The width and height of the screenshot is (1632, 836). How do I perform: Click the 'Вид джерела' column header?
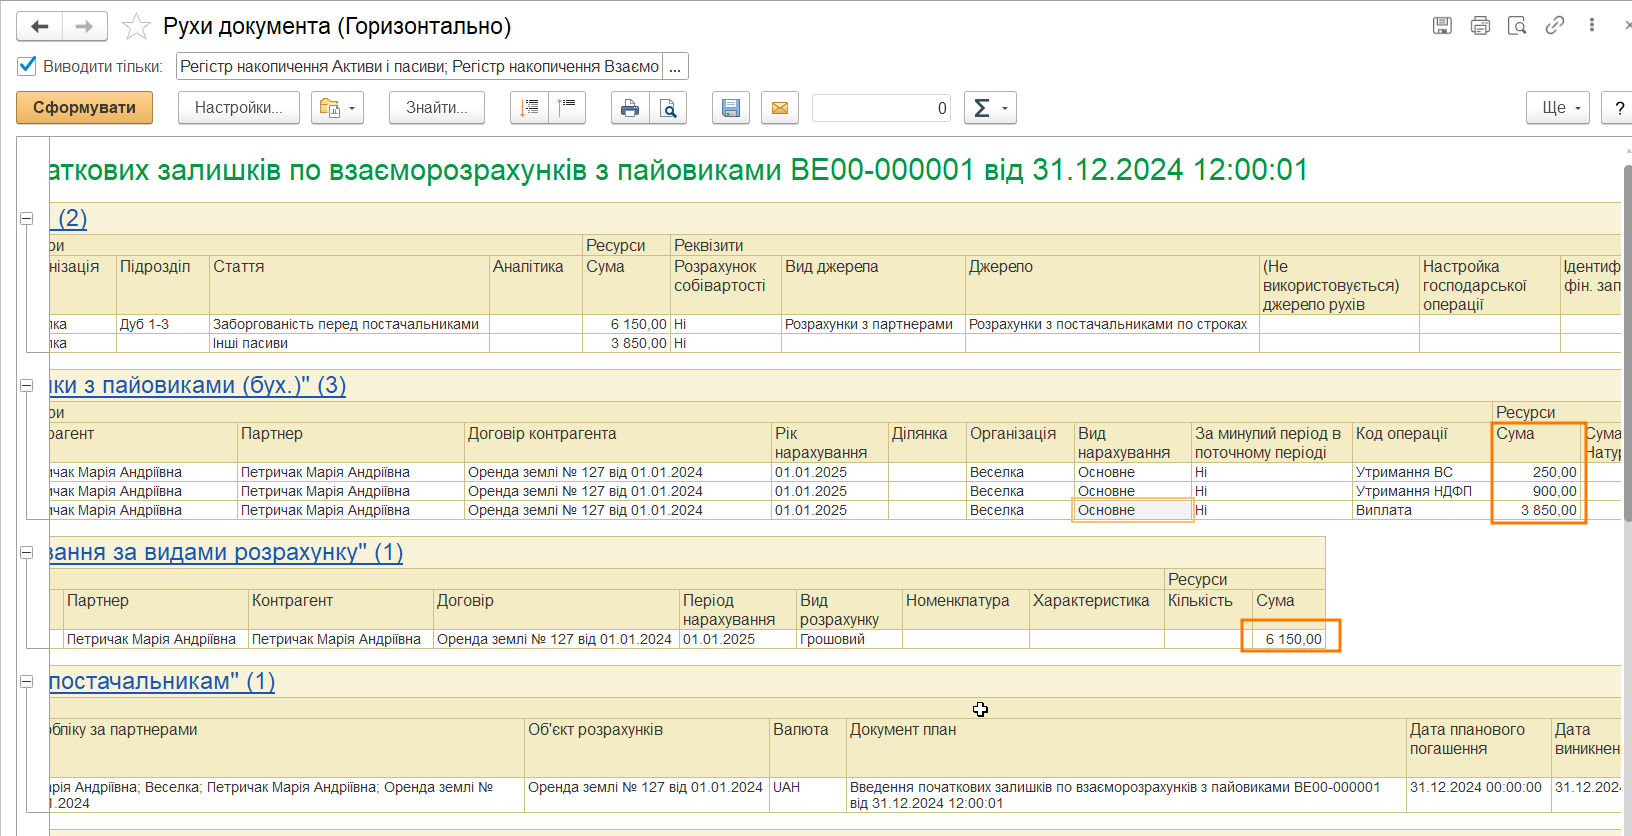pyautogui.click(x=873, y=285)
